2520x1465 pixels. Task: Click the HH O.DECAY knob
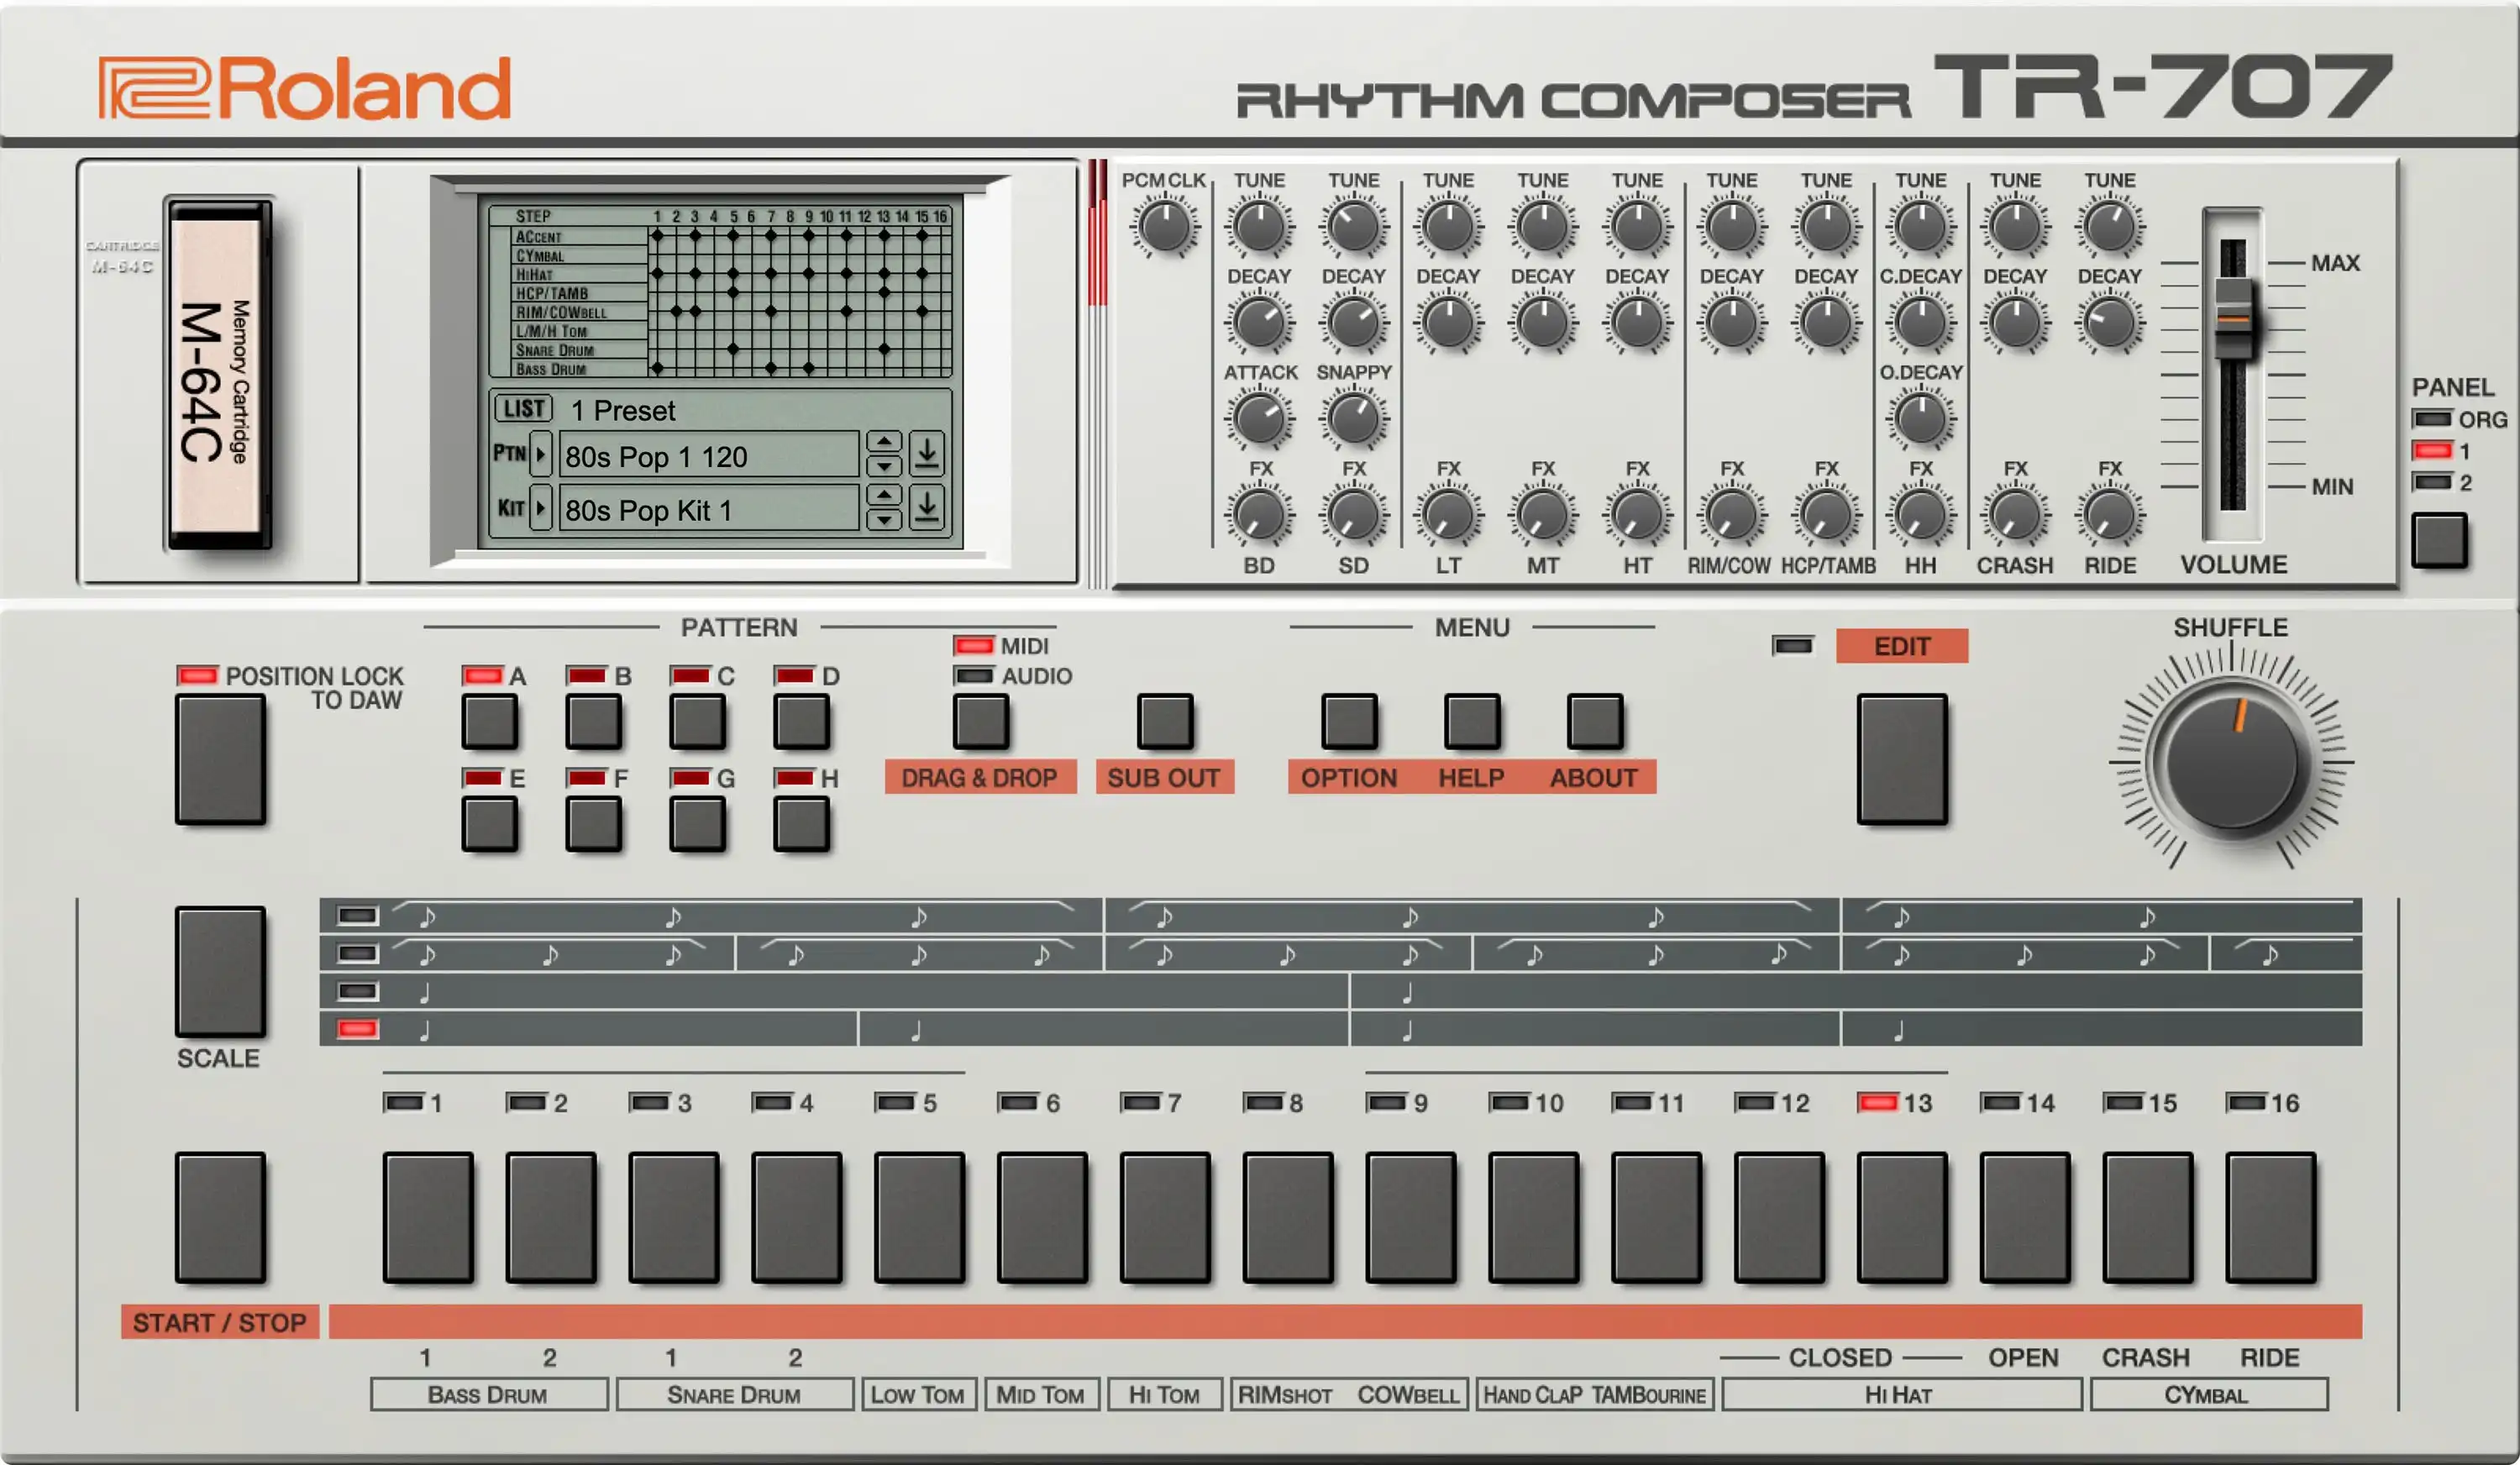[x=1920, y=419]
